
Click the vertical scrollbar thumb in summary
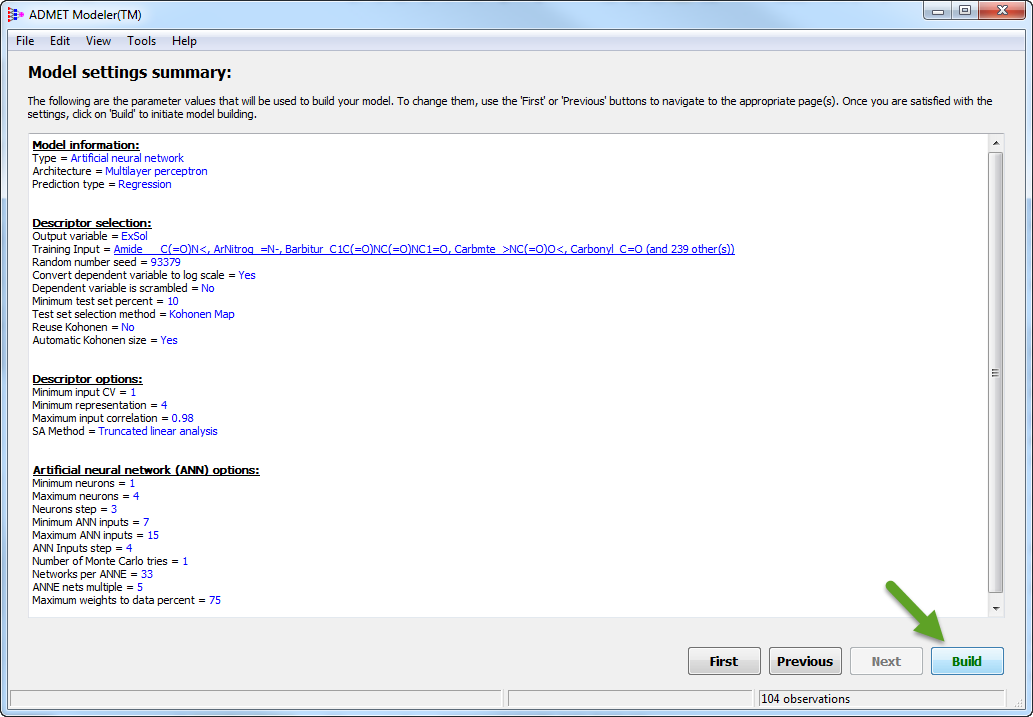click(996, 373)
